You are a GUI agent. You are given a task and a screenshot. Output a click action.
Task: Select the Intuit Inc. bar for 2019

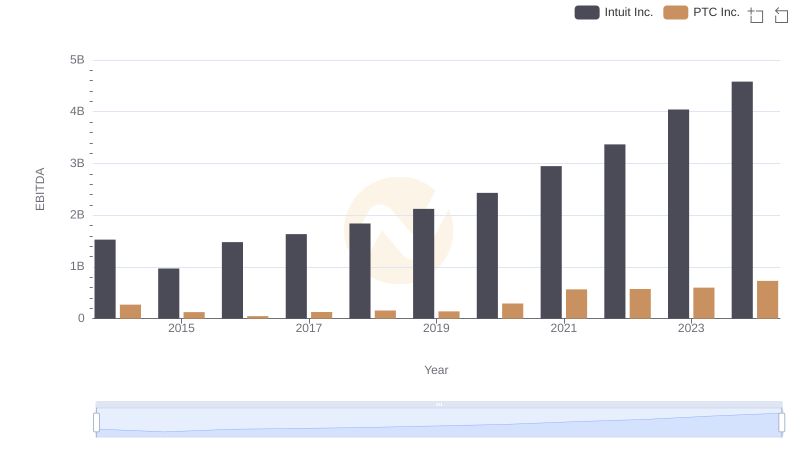(423, 264)
